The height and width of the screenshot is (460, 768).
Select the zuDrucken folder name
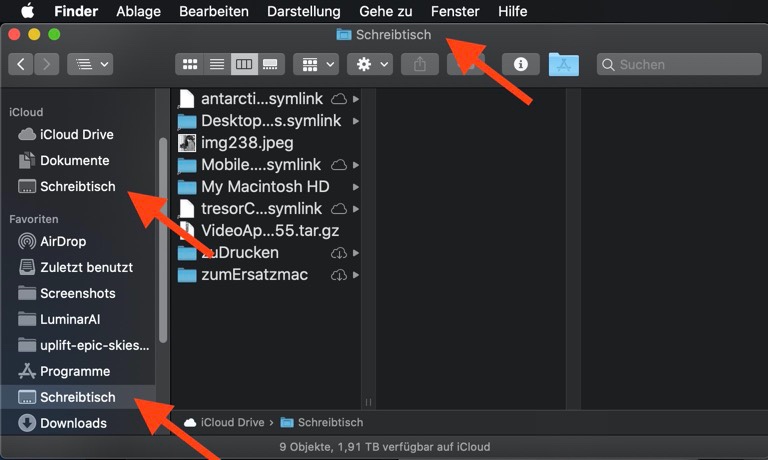(x=240, y=252)
